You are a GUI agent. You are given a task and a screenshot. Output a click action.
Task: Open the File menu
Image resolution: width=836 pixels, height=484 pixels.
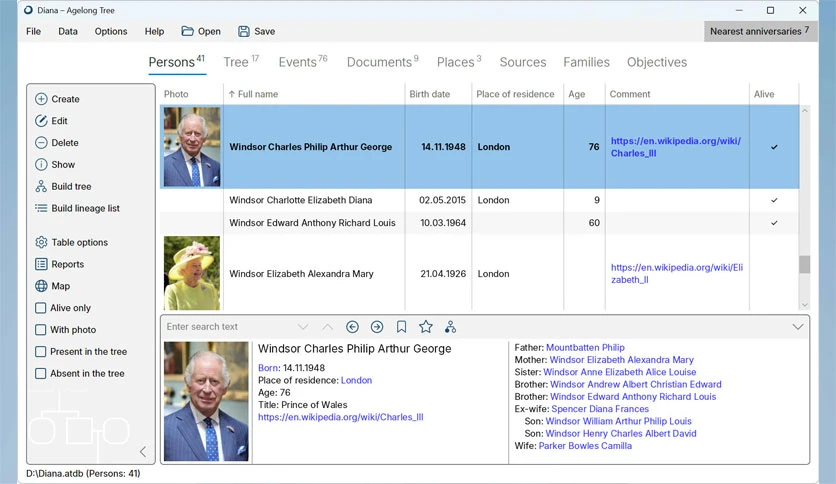tap(34, 31)
